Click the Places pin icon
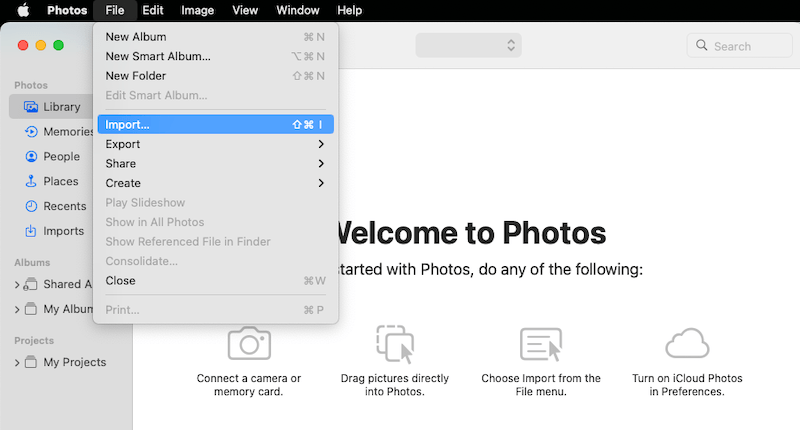This screenshot has height=430, width=800. tap(31, 182)
